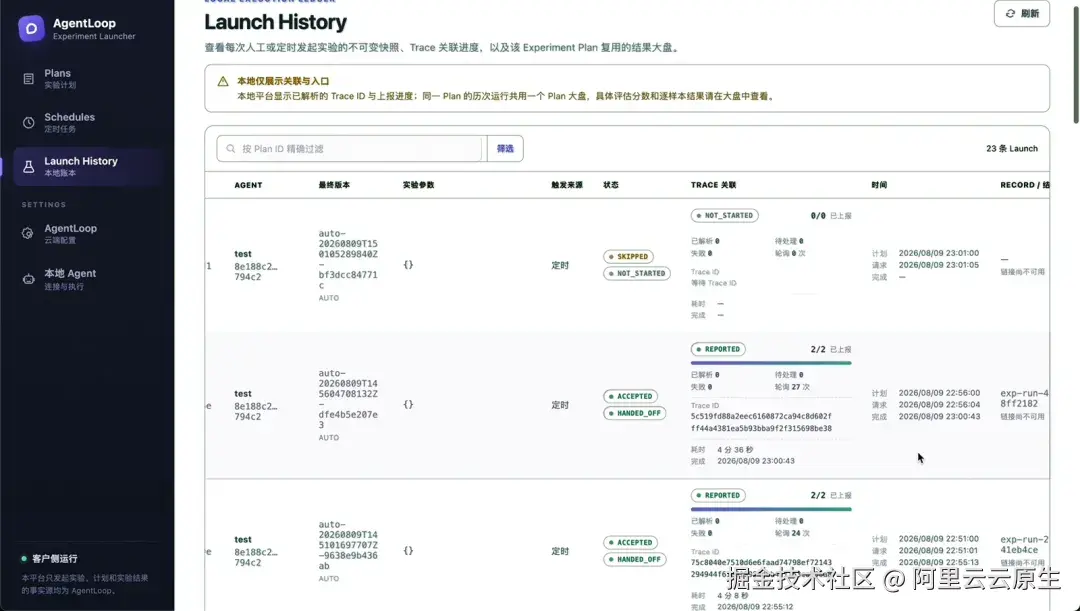Click the NOT_STARTED badge under SKIPPED

[636, 273]
